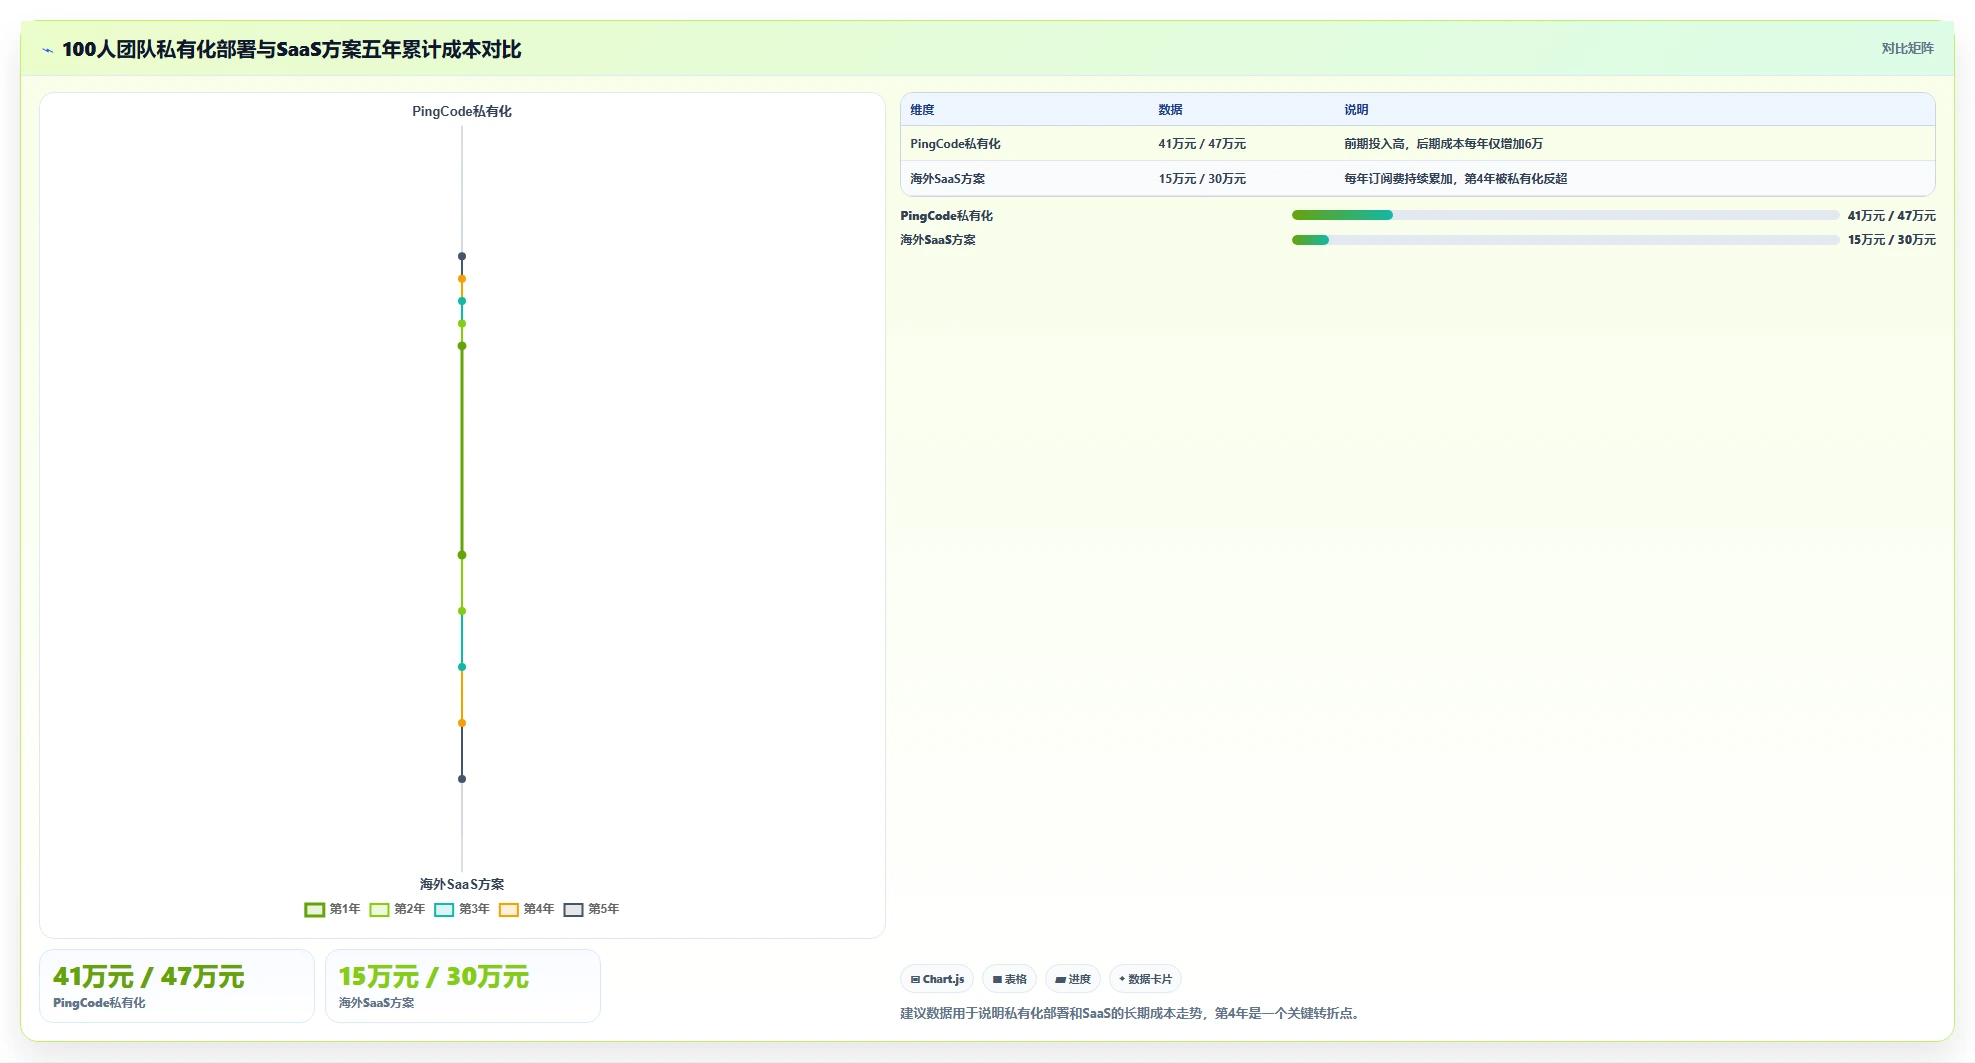Click the 数据卡片 tag chip
The height and width of the screenshot is (1063, 1975).
coord(1145,979)
